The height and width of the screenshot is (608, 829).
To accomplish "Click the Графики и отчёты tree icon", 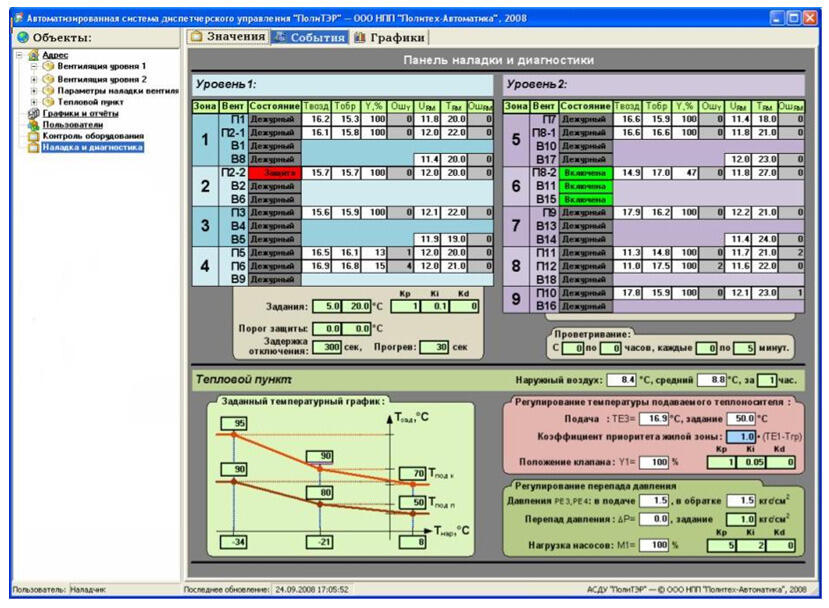I will coord(33,113).
